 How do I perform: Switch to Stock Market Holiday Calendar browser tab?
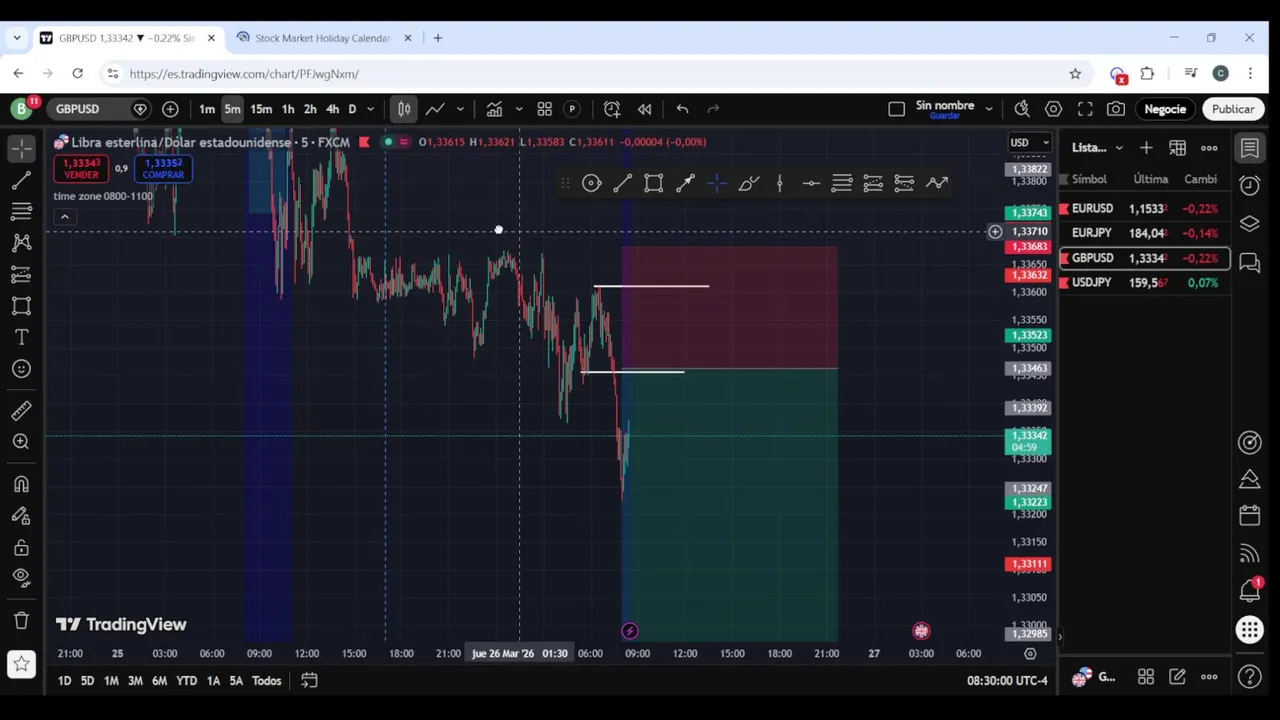pos(322,38)
